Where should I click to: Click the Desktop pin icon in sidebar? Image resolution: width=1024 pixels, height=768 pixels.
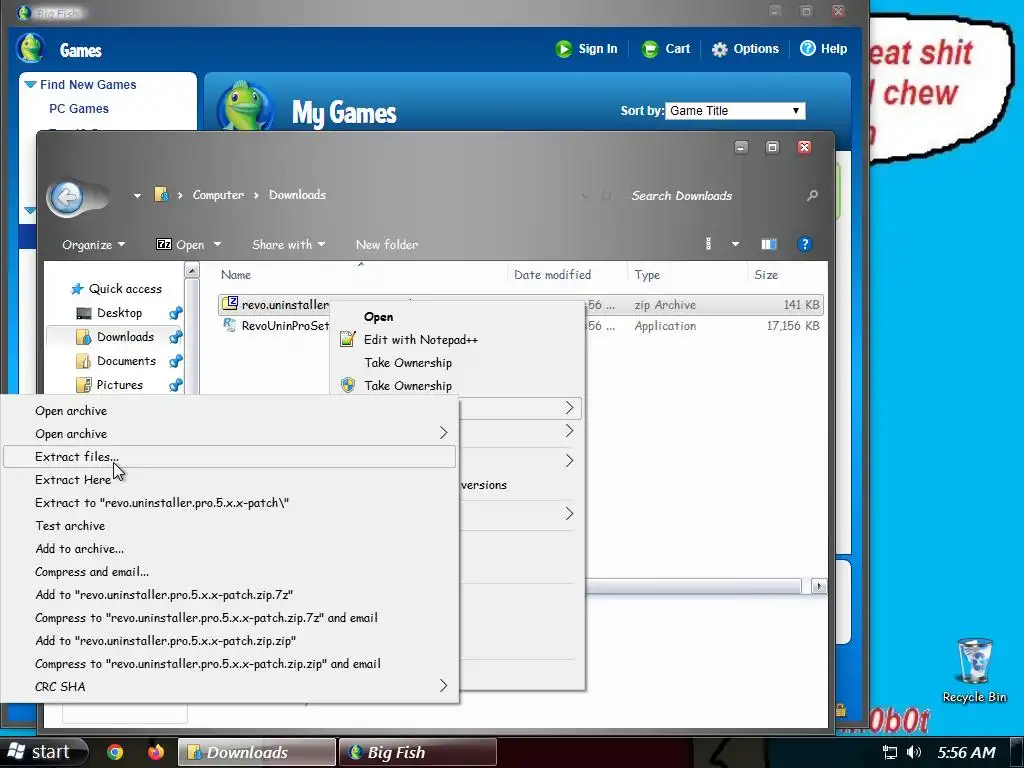click(176, 313)
